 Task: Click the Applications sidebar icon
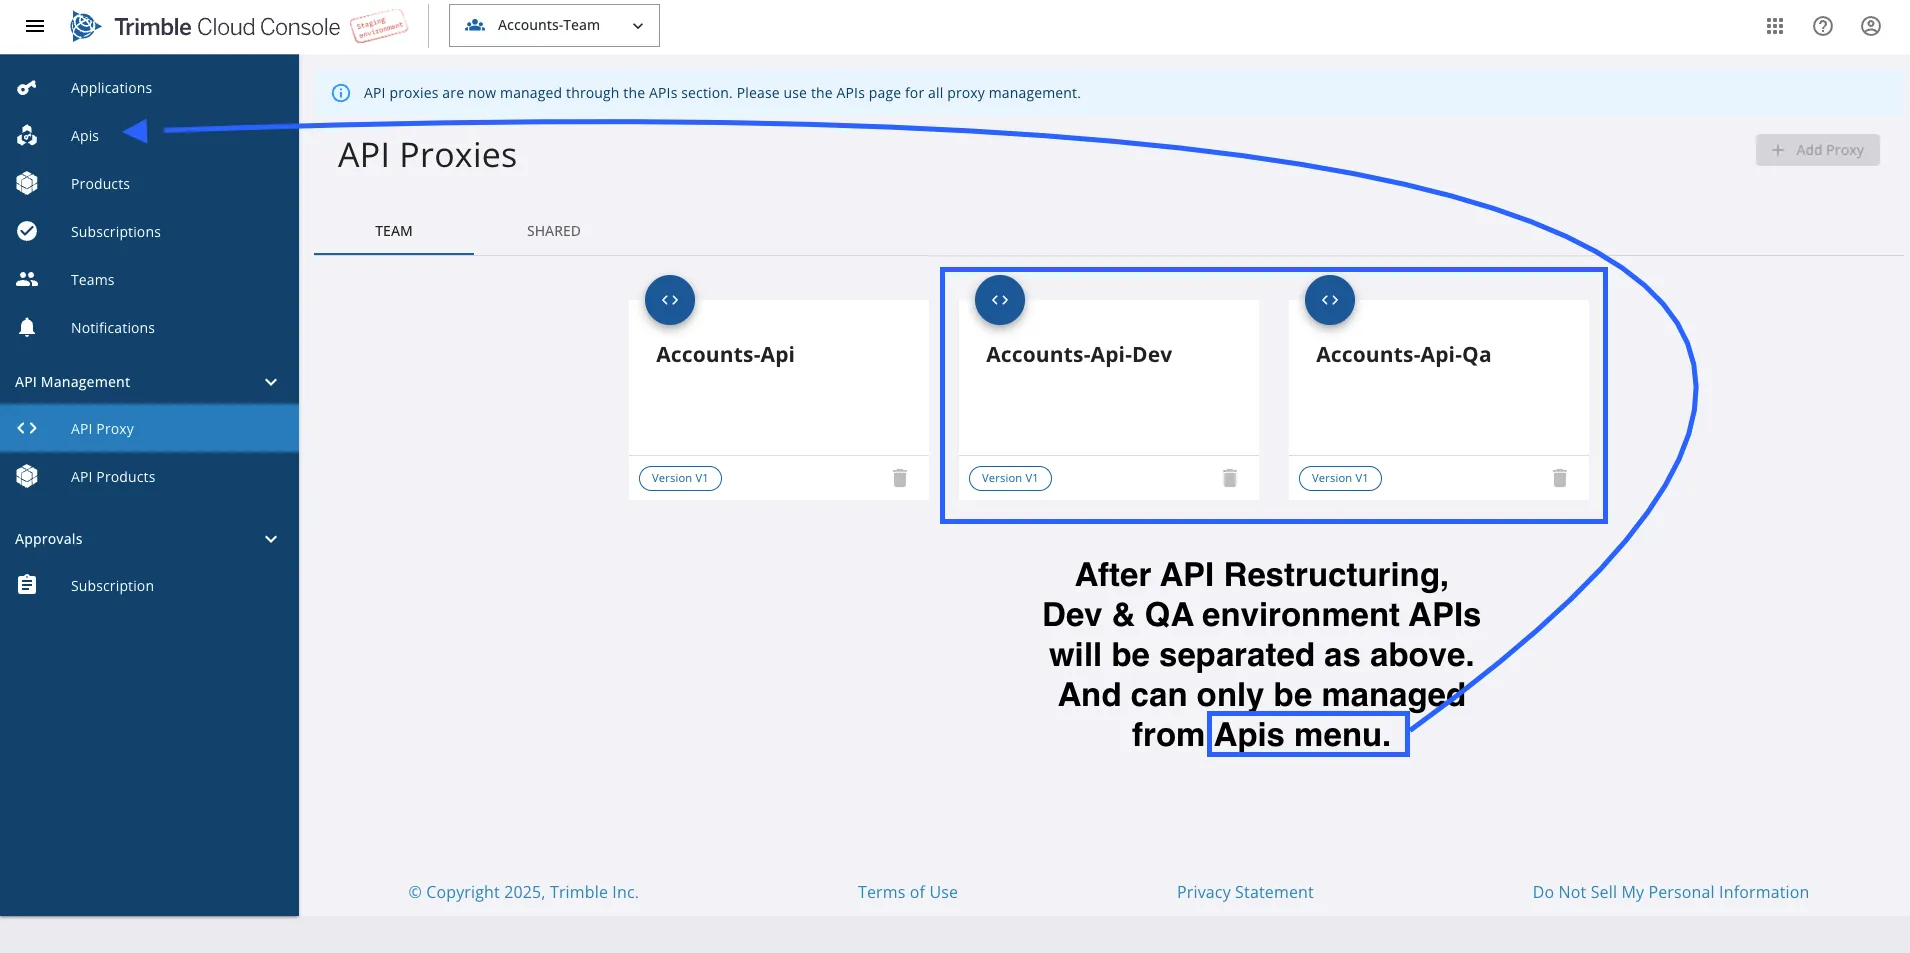27,88
